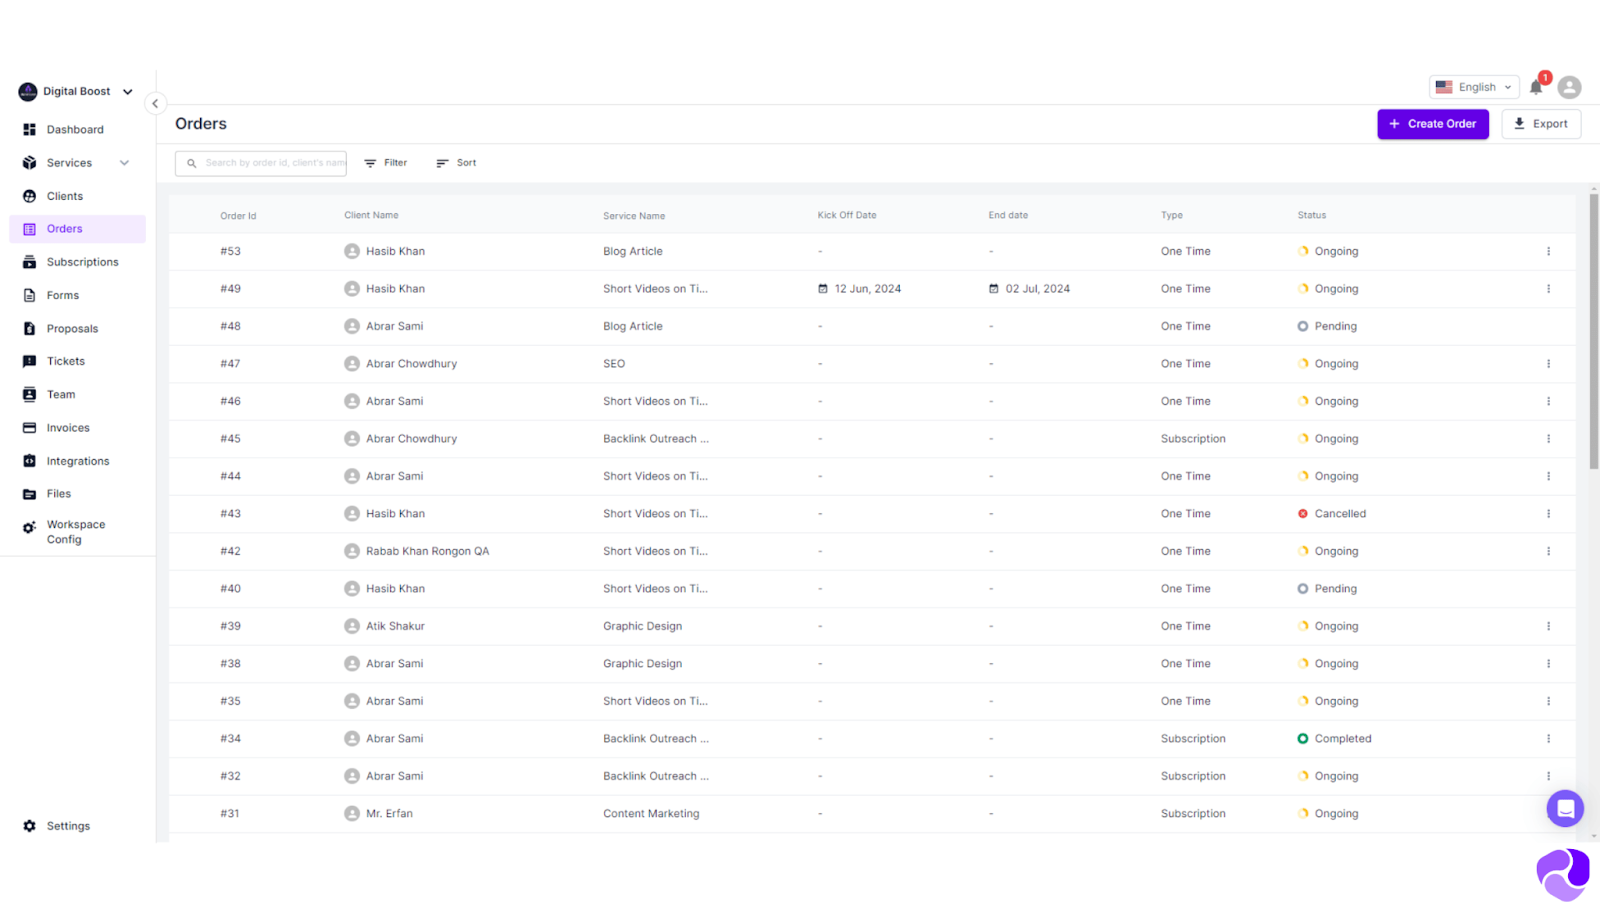1600x913 pixels.
Task: Open Workspace Config settings
Action: (75, 531)
